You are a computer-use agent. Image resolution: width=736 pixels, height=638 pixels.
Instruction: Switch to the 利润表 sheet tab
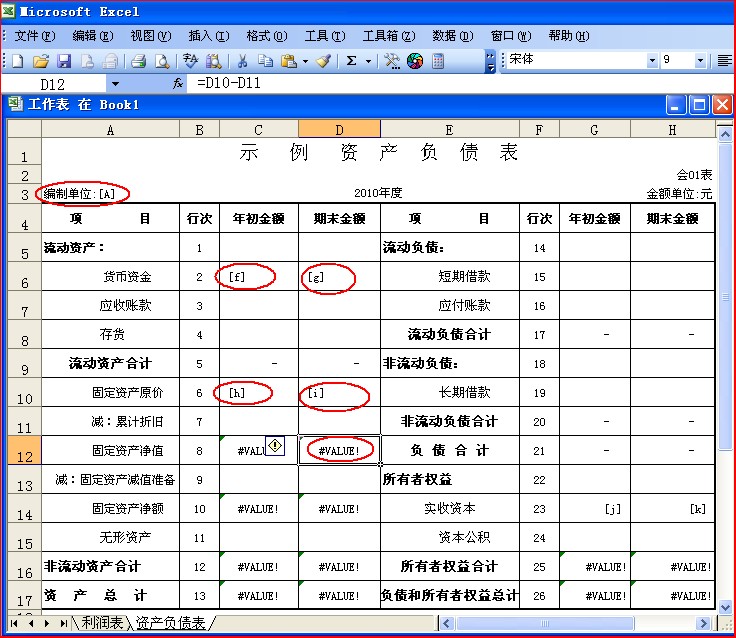coord(102,623)
